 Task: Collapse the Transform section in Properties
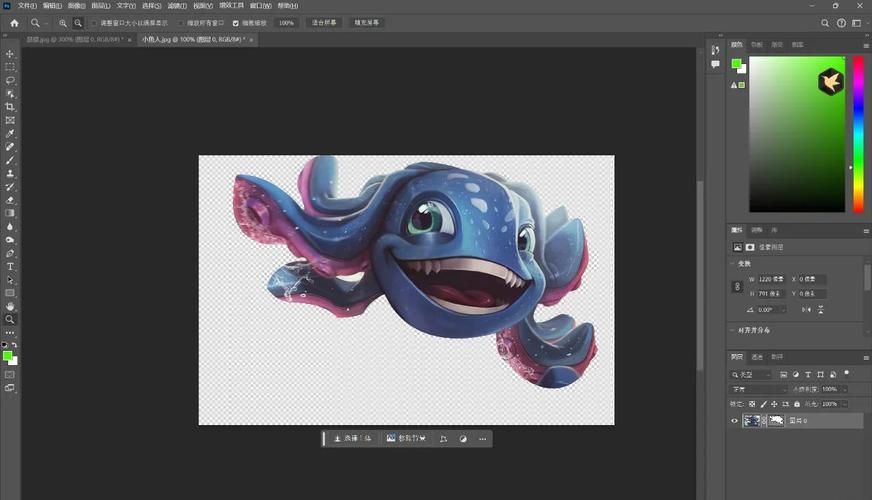click(732, 264)
